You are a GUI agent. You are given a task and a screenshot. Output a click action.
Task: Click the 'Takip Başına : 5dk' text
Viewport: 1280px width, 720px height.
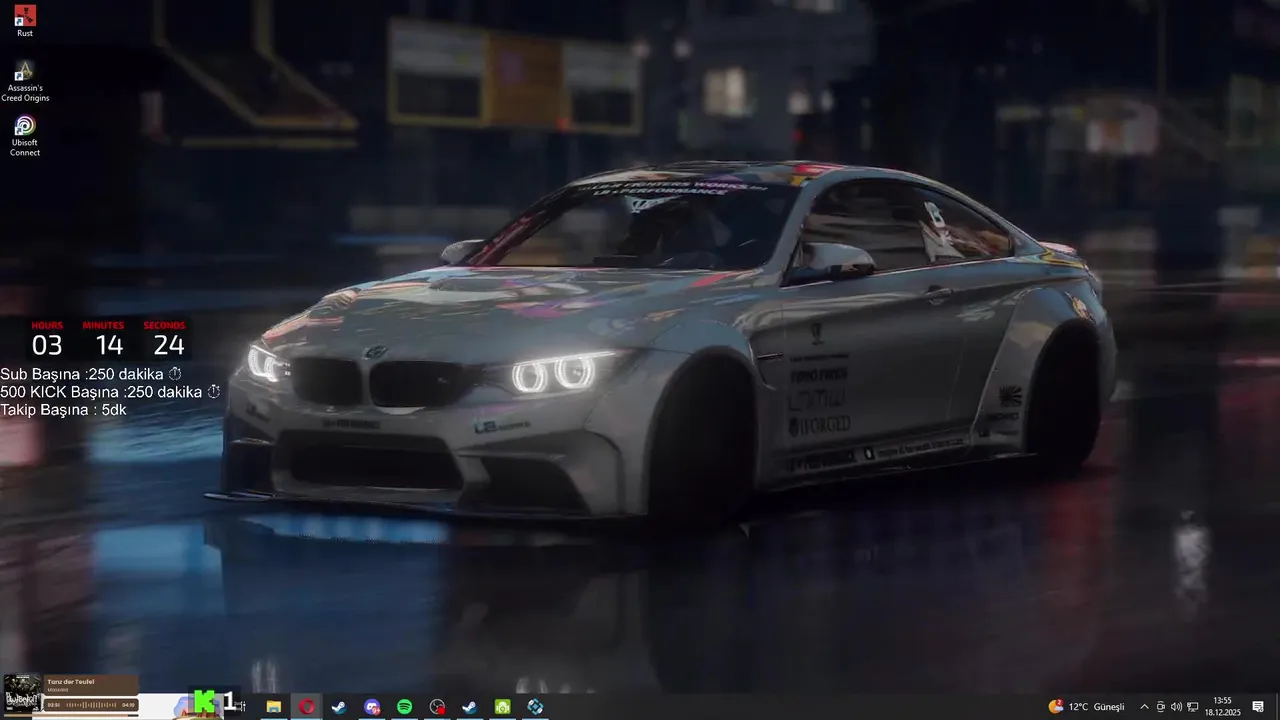click(x=63, y=410)
